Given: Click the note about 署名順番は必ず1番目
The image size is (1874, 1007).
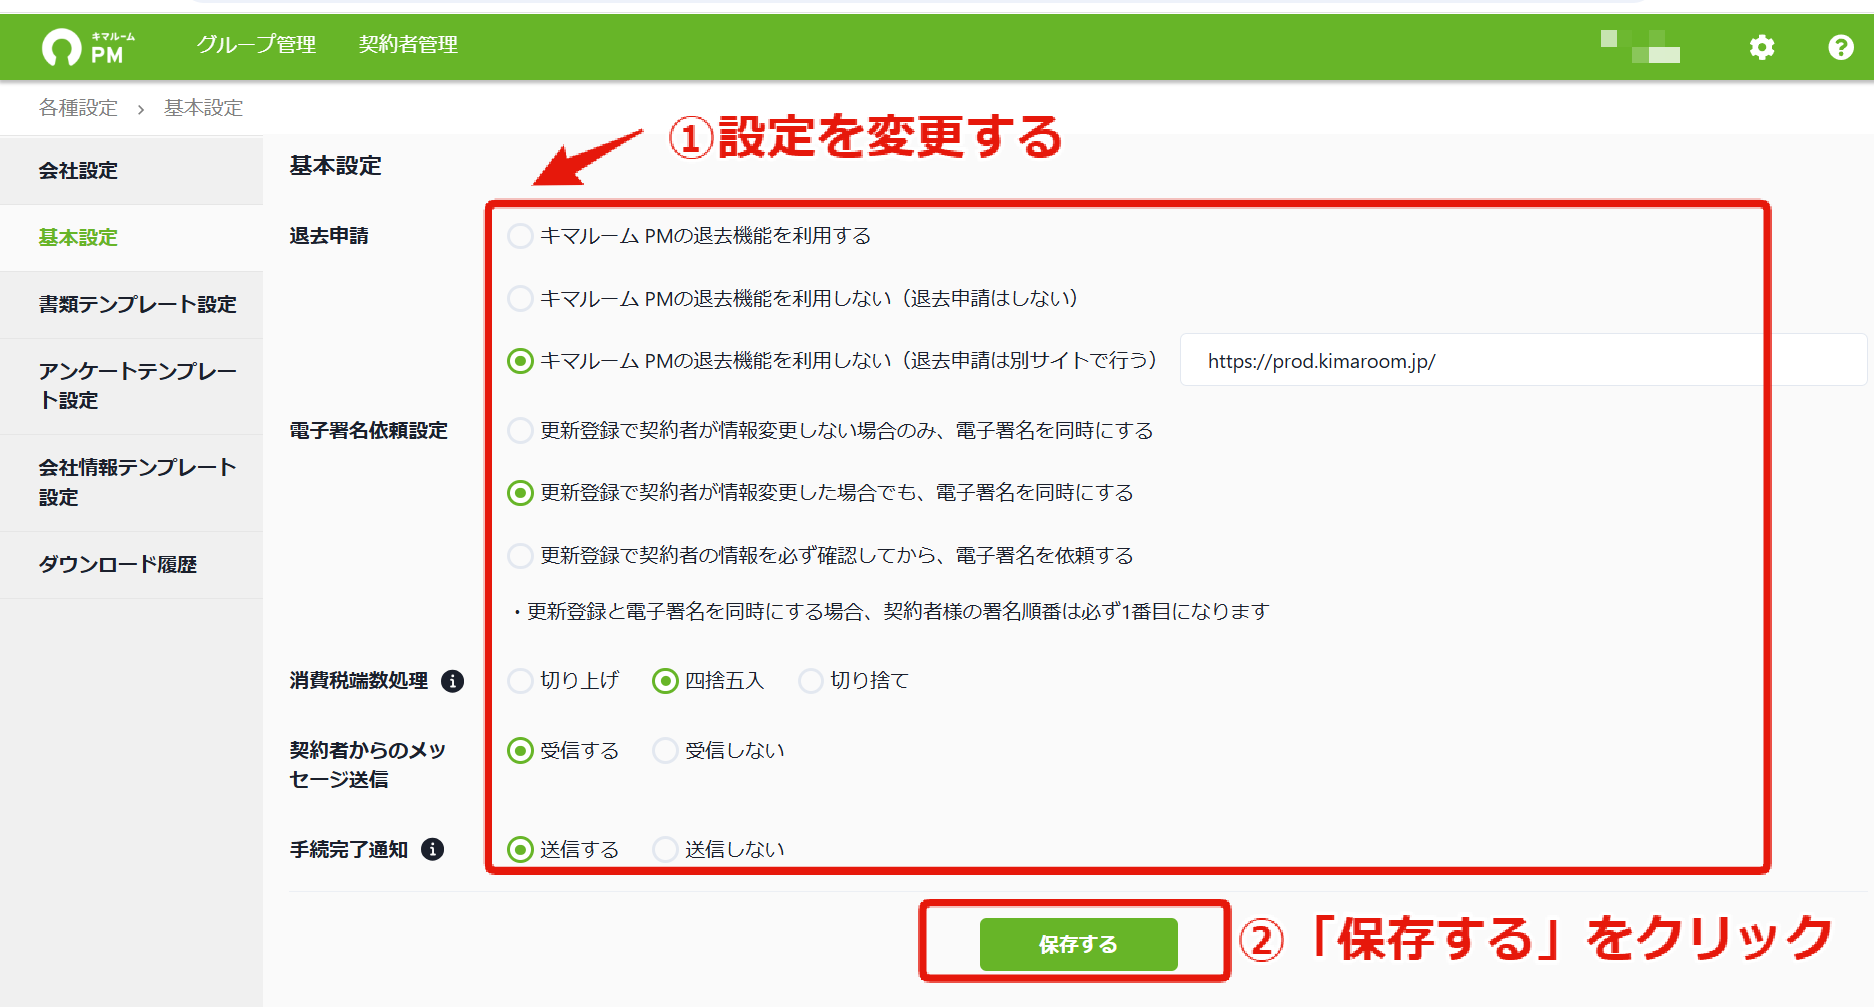Looking at the screenshot, I should coord(890,611).
